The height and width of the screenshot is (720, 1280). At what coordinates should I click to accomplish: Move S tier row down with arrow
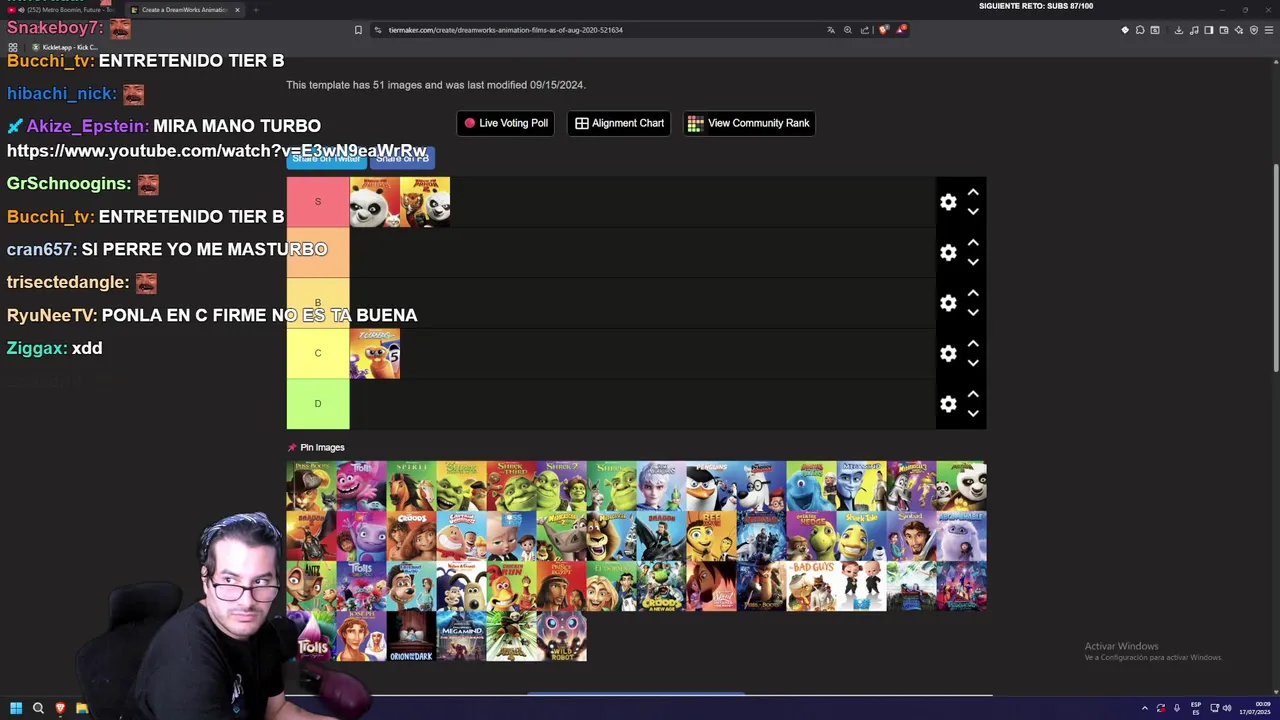[x=973, y=212]
